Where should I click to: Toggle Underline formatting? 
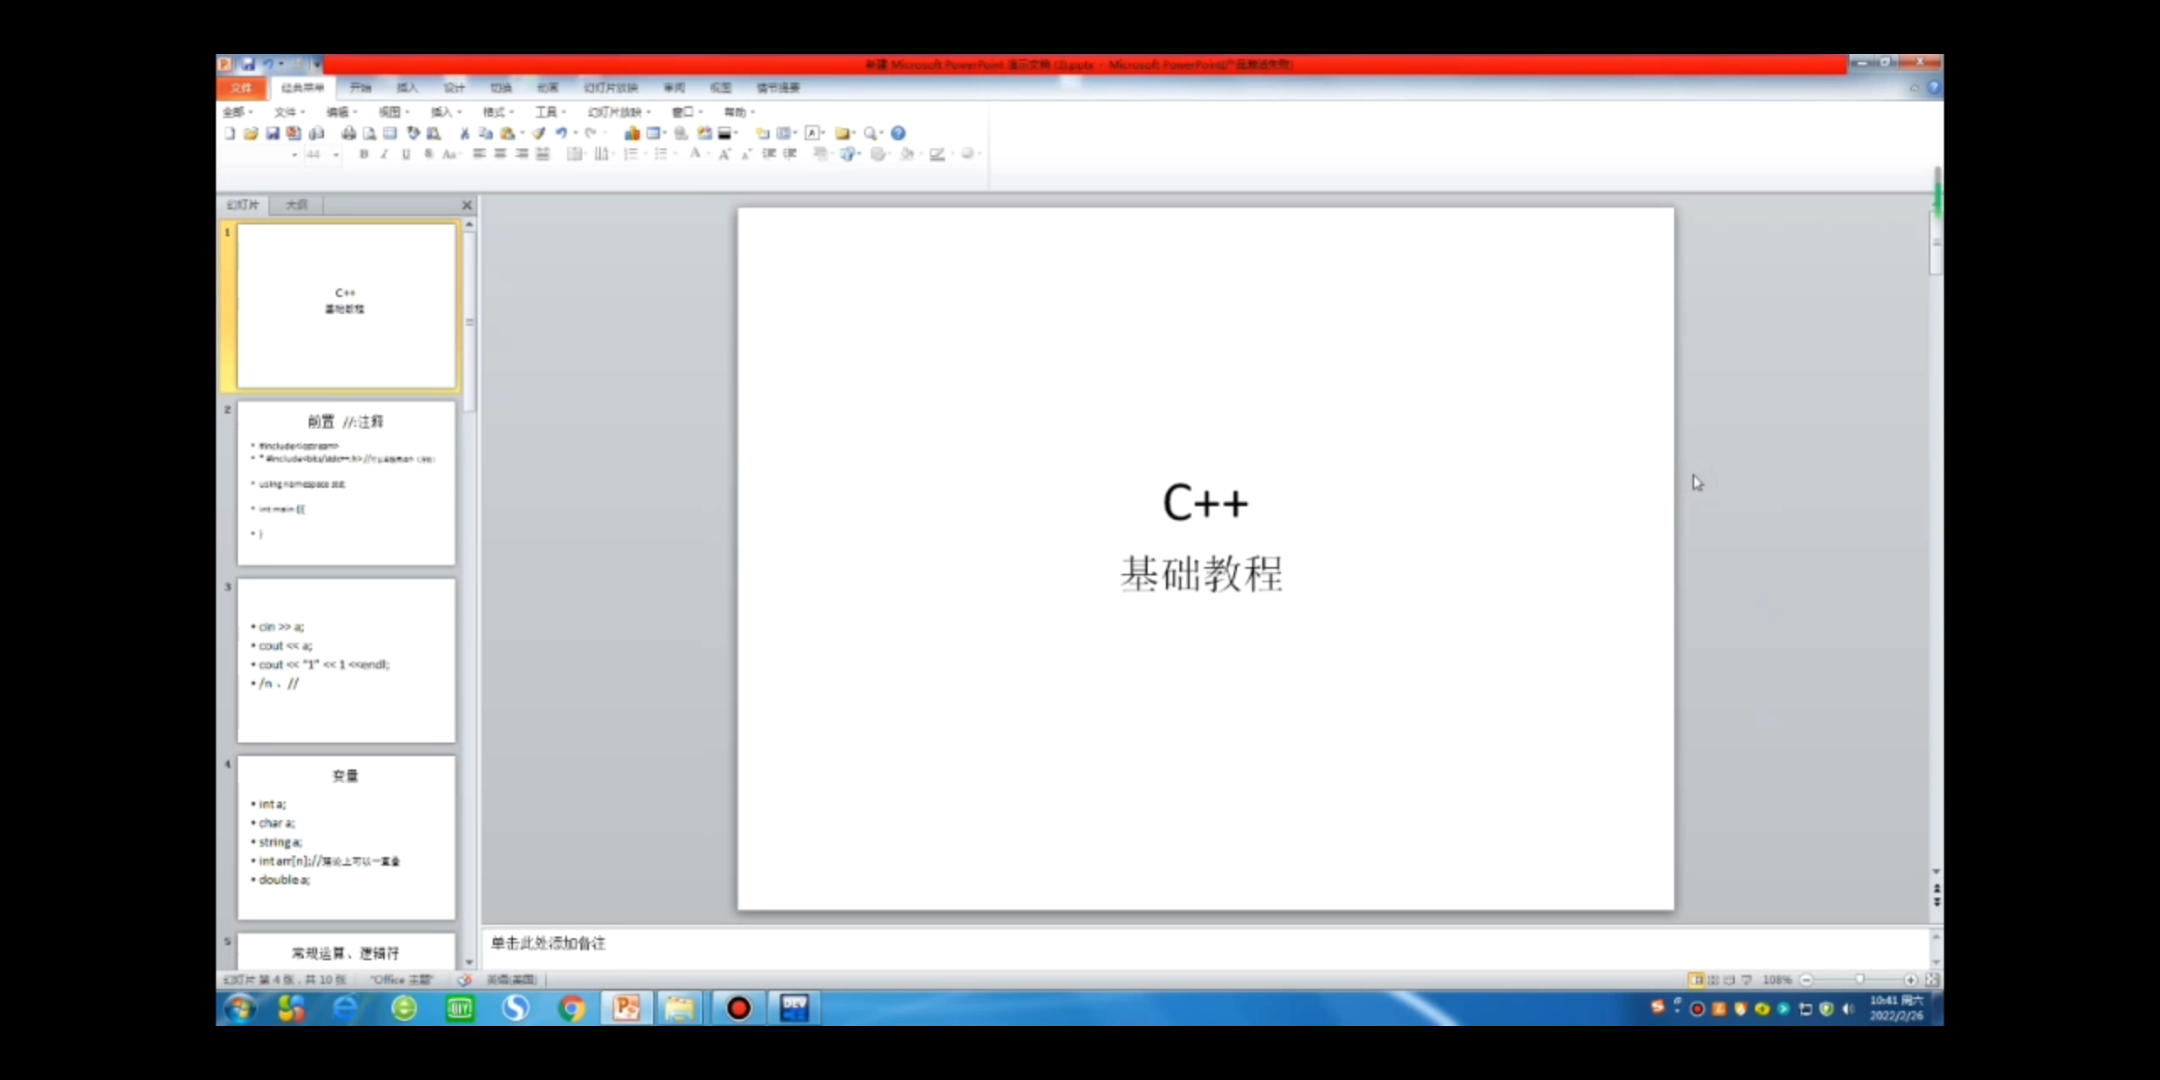[x=406, y=154]
